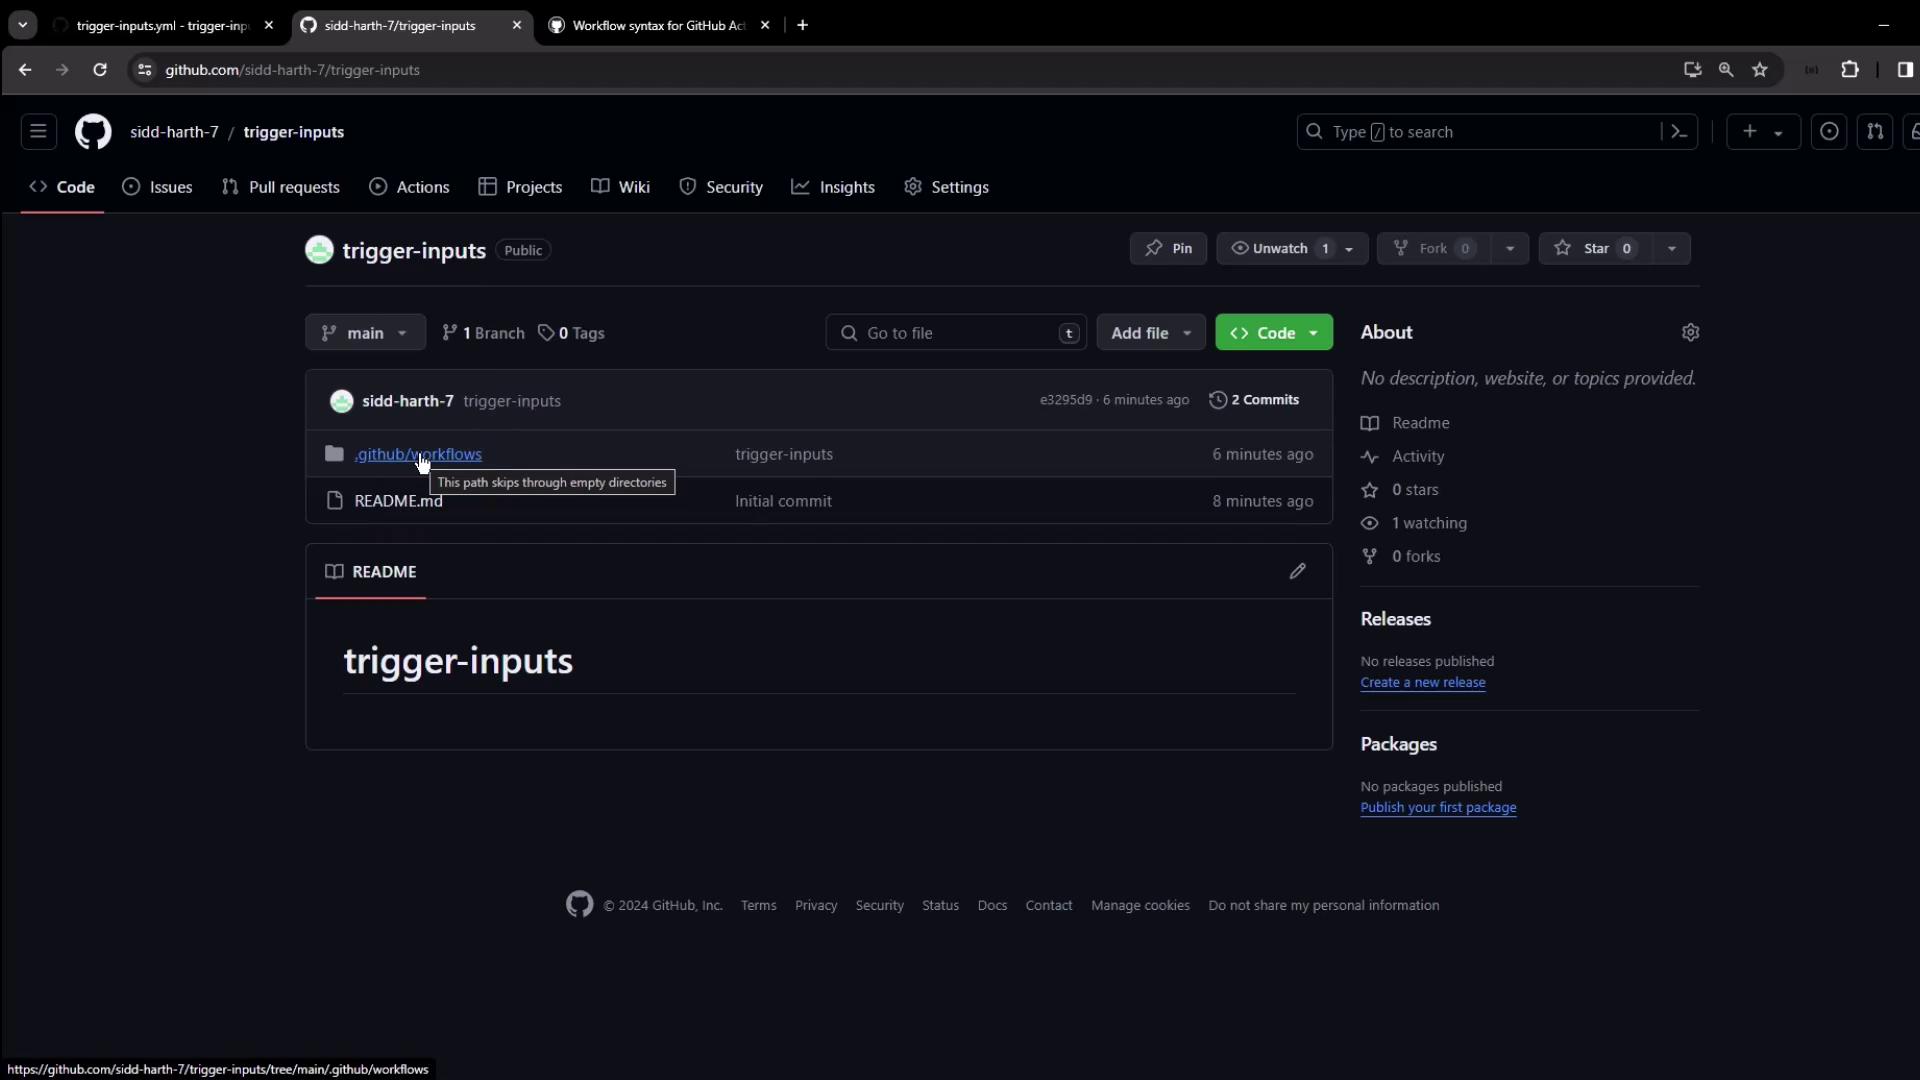
Task: Open pull requests icon in header
Action: tap(1875, 132)
